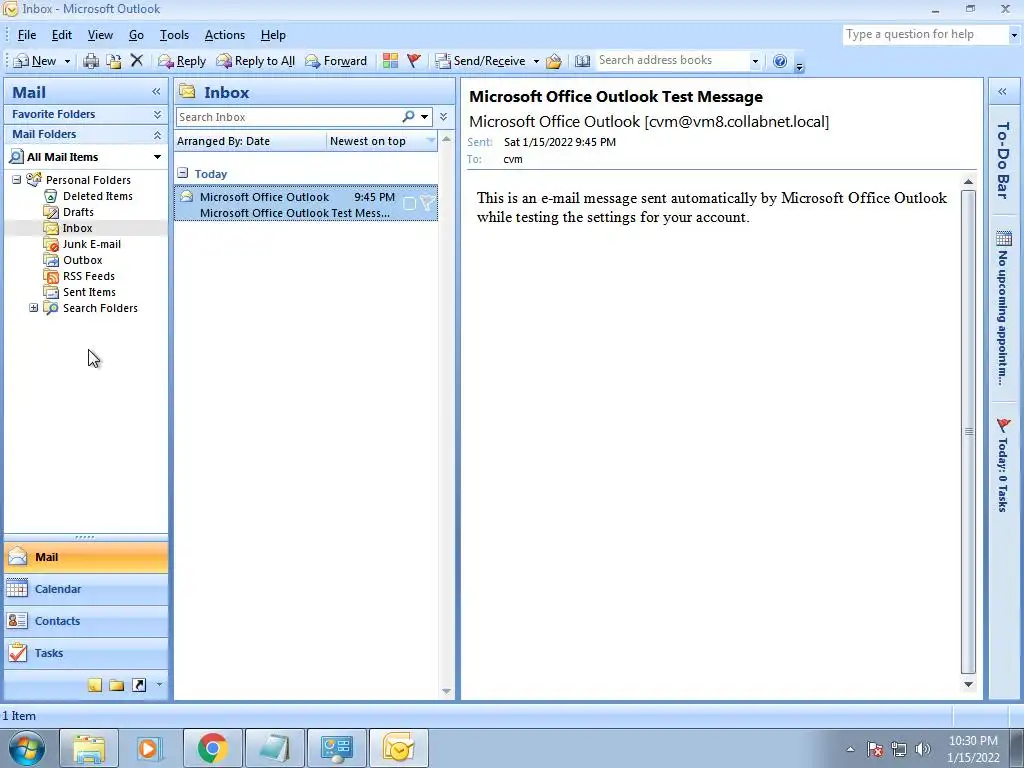Toggle follow-up flag on Test Message
The image size is (1024, 768).
[x=427, y=203]
